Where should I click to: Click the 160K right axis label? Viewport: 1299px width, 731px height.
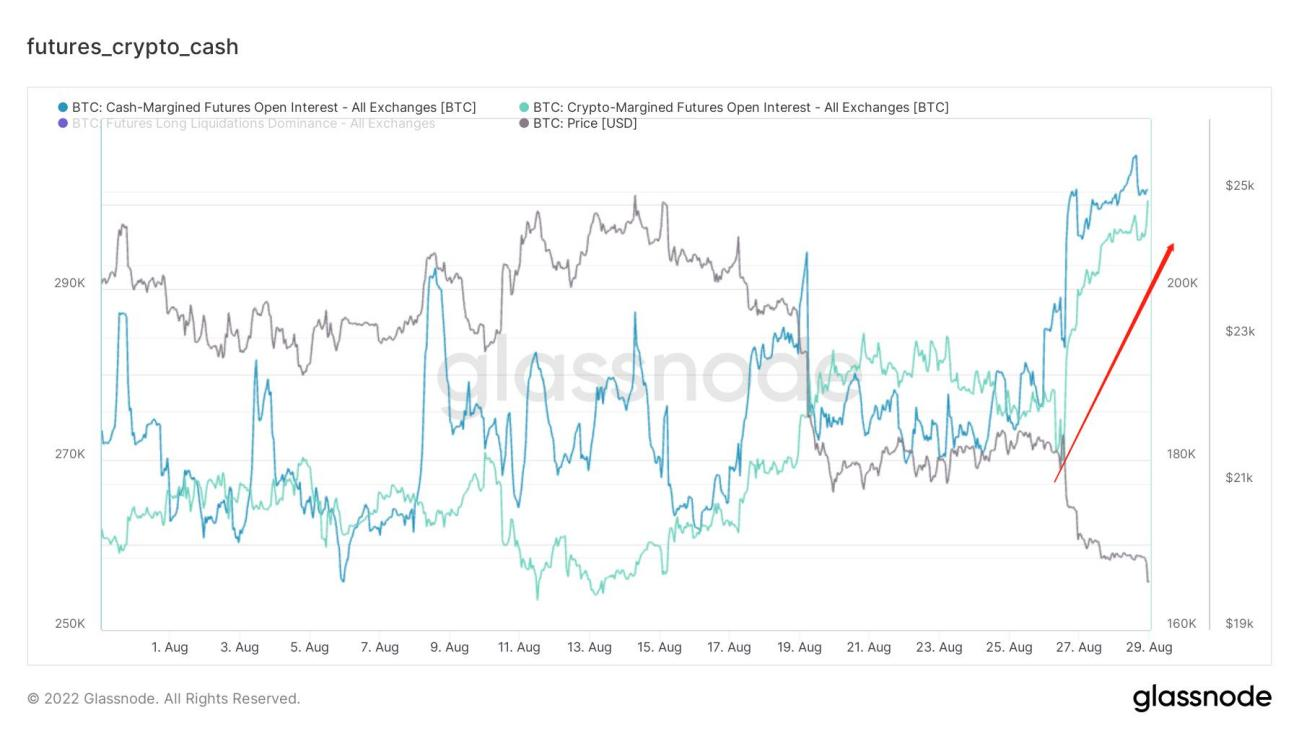point(1181,623)
